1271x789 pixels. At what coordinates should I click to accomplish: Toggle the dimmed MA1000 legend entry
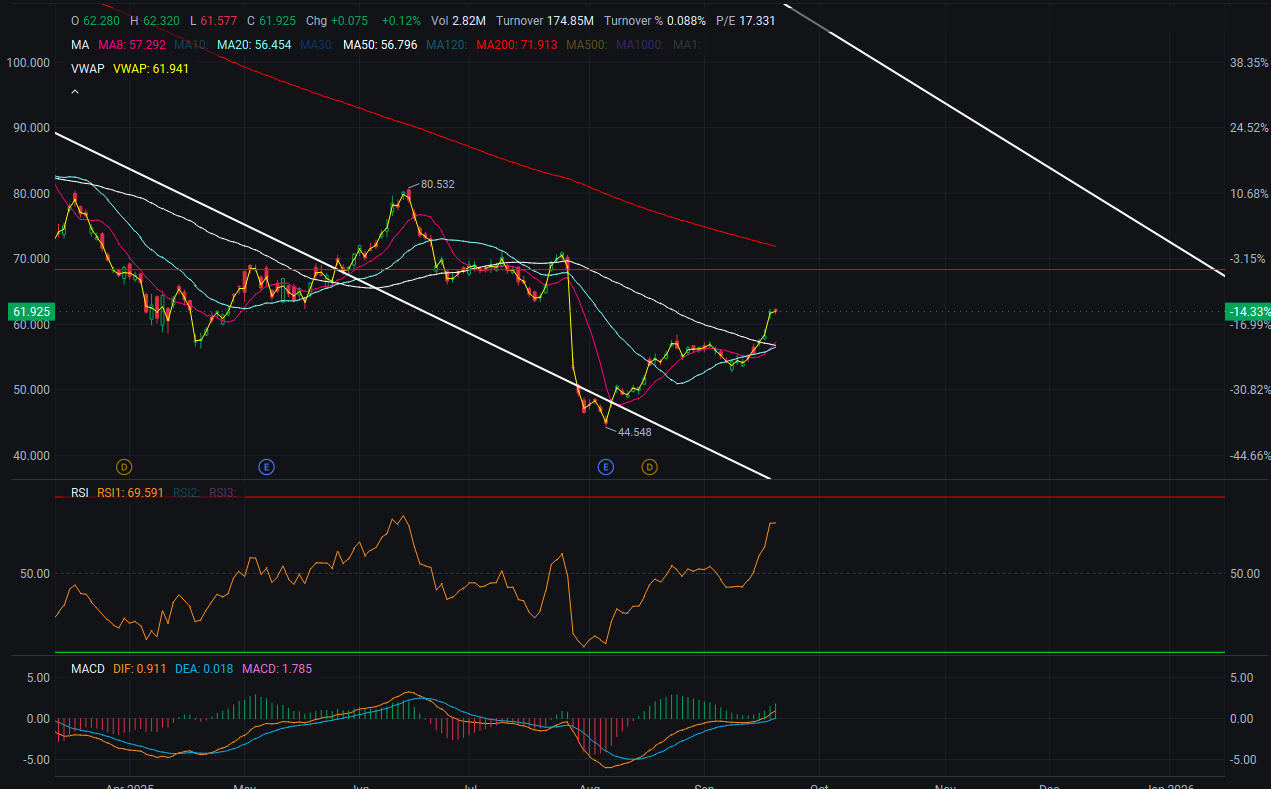[x=640, y=45]
